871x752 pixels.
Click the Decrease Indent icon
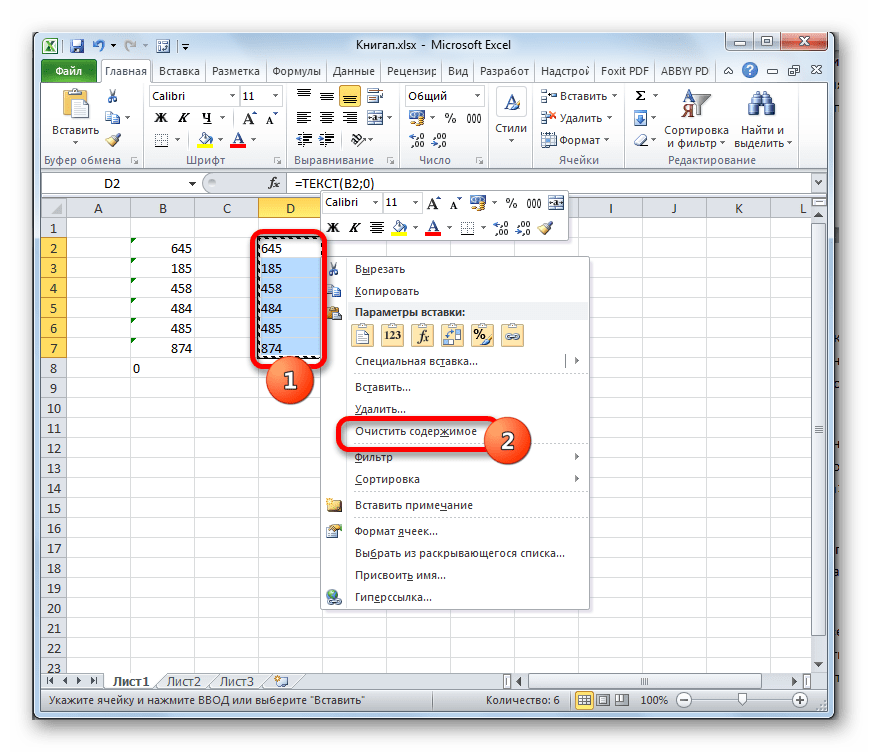[304, 139]
